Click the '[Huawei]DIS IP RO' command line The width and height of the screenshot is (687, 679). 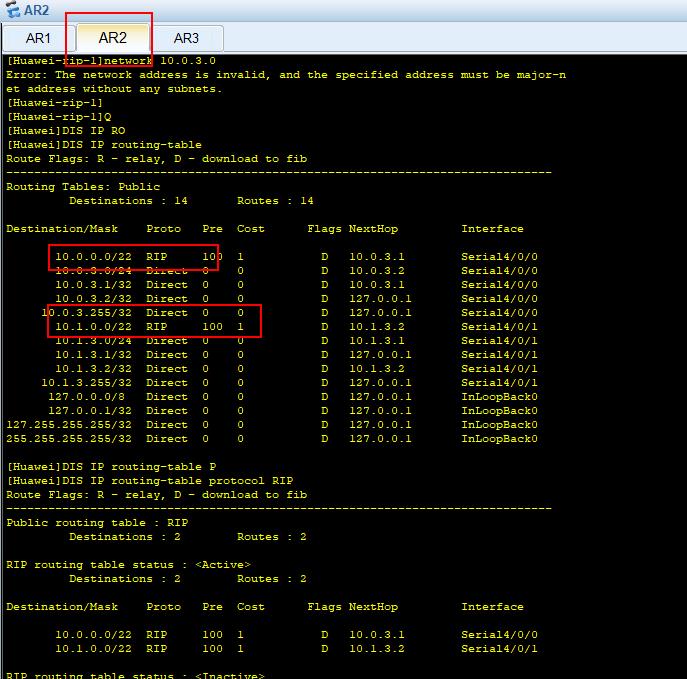point(66,131)
